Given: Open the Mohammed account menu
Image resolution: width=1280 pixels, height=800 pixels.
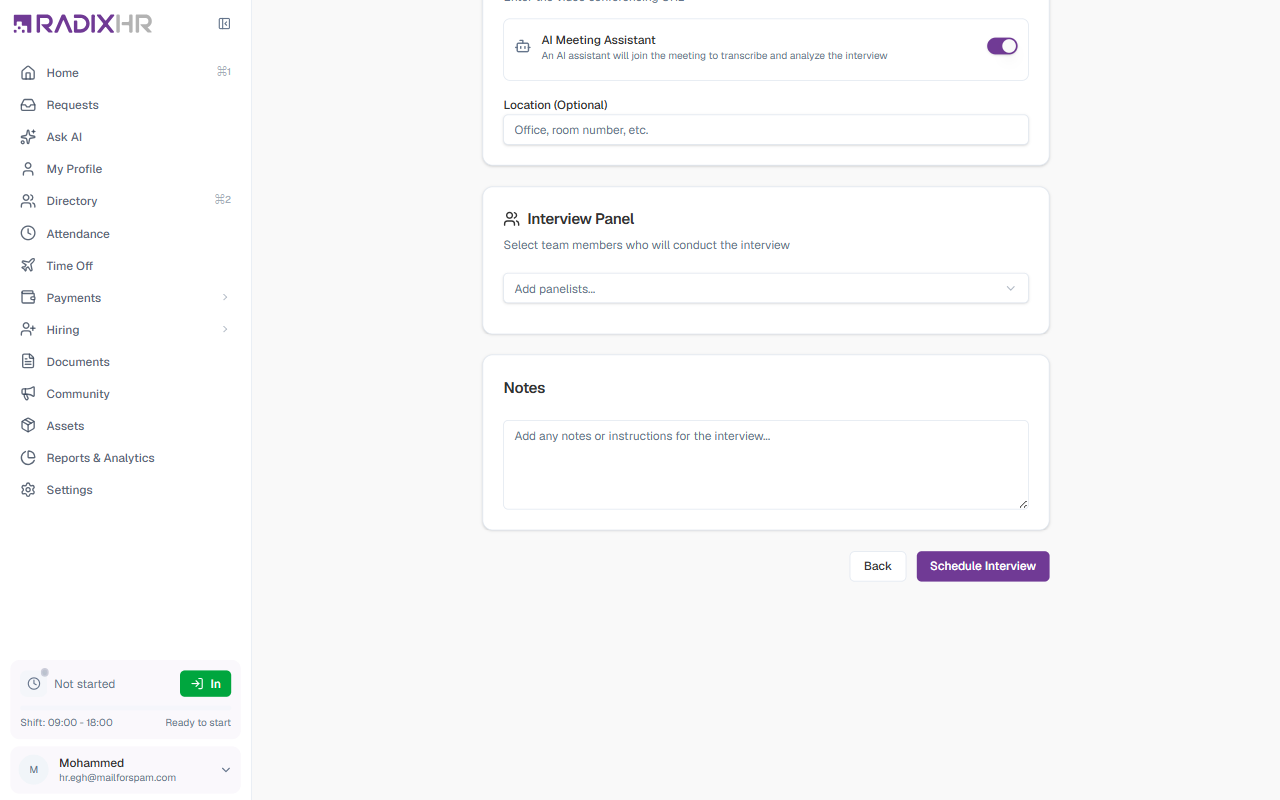Looking at the screenshot, I should 125,770.
